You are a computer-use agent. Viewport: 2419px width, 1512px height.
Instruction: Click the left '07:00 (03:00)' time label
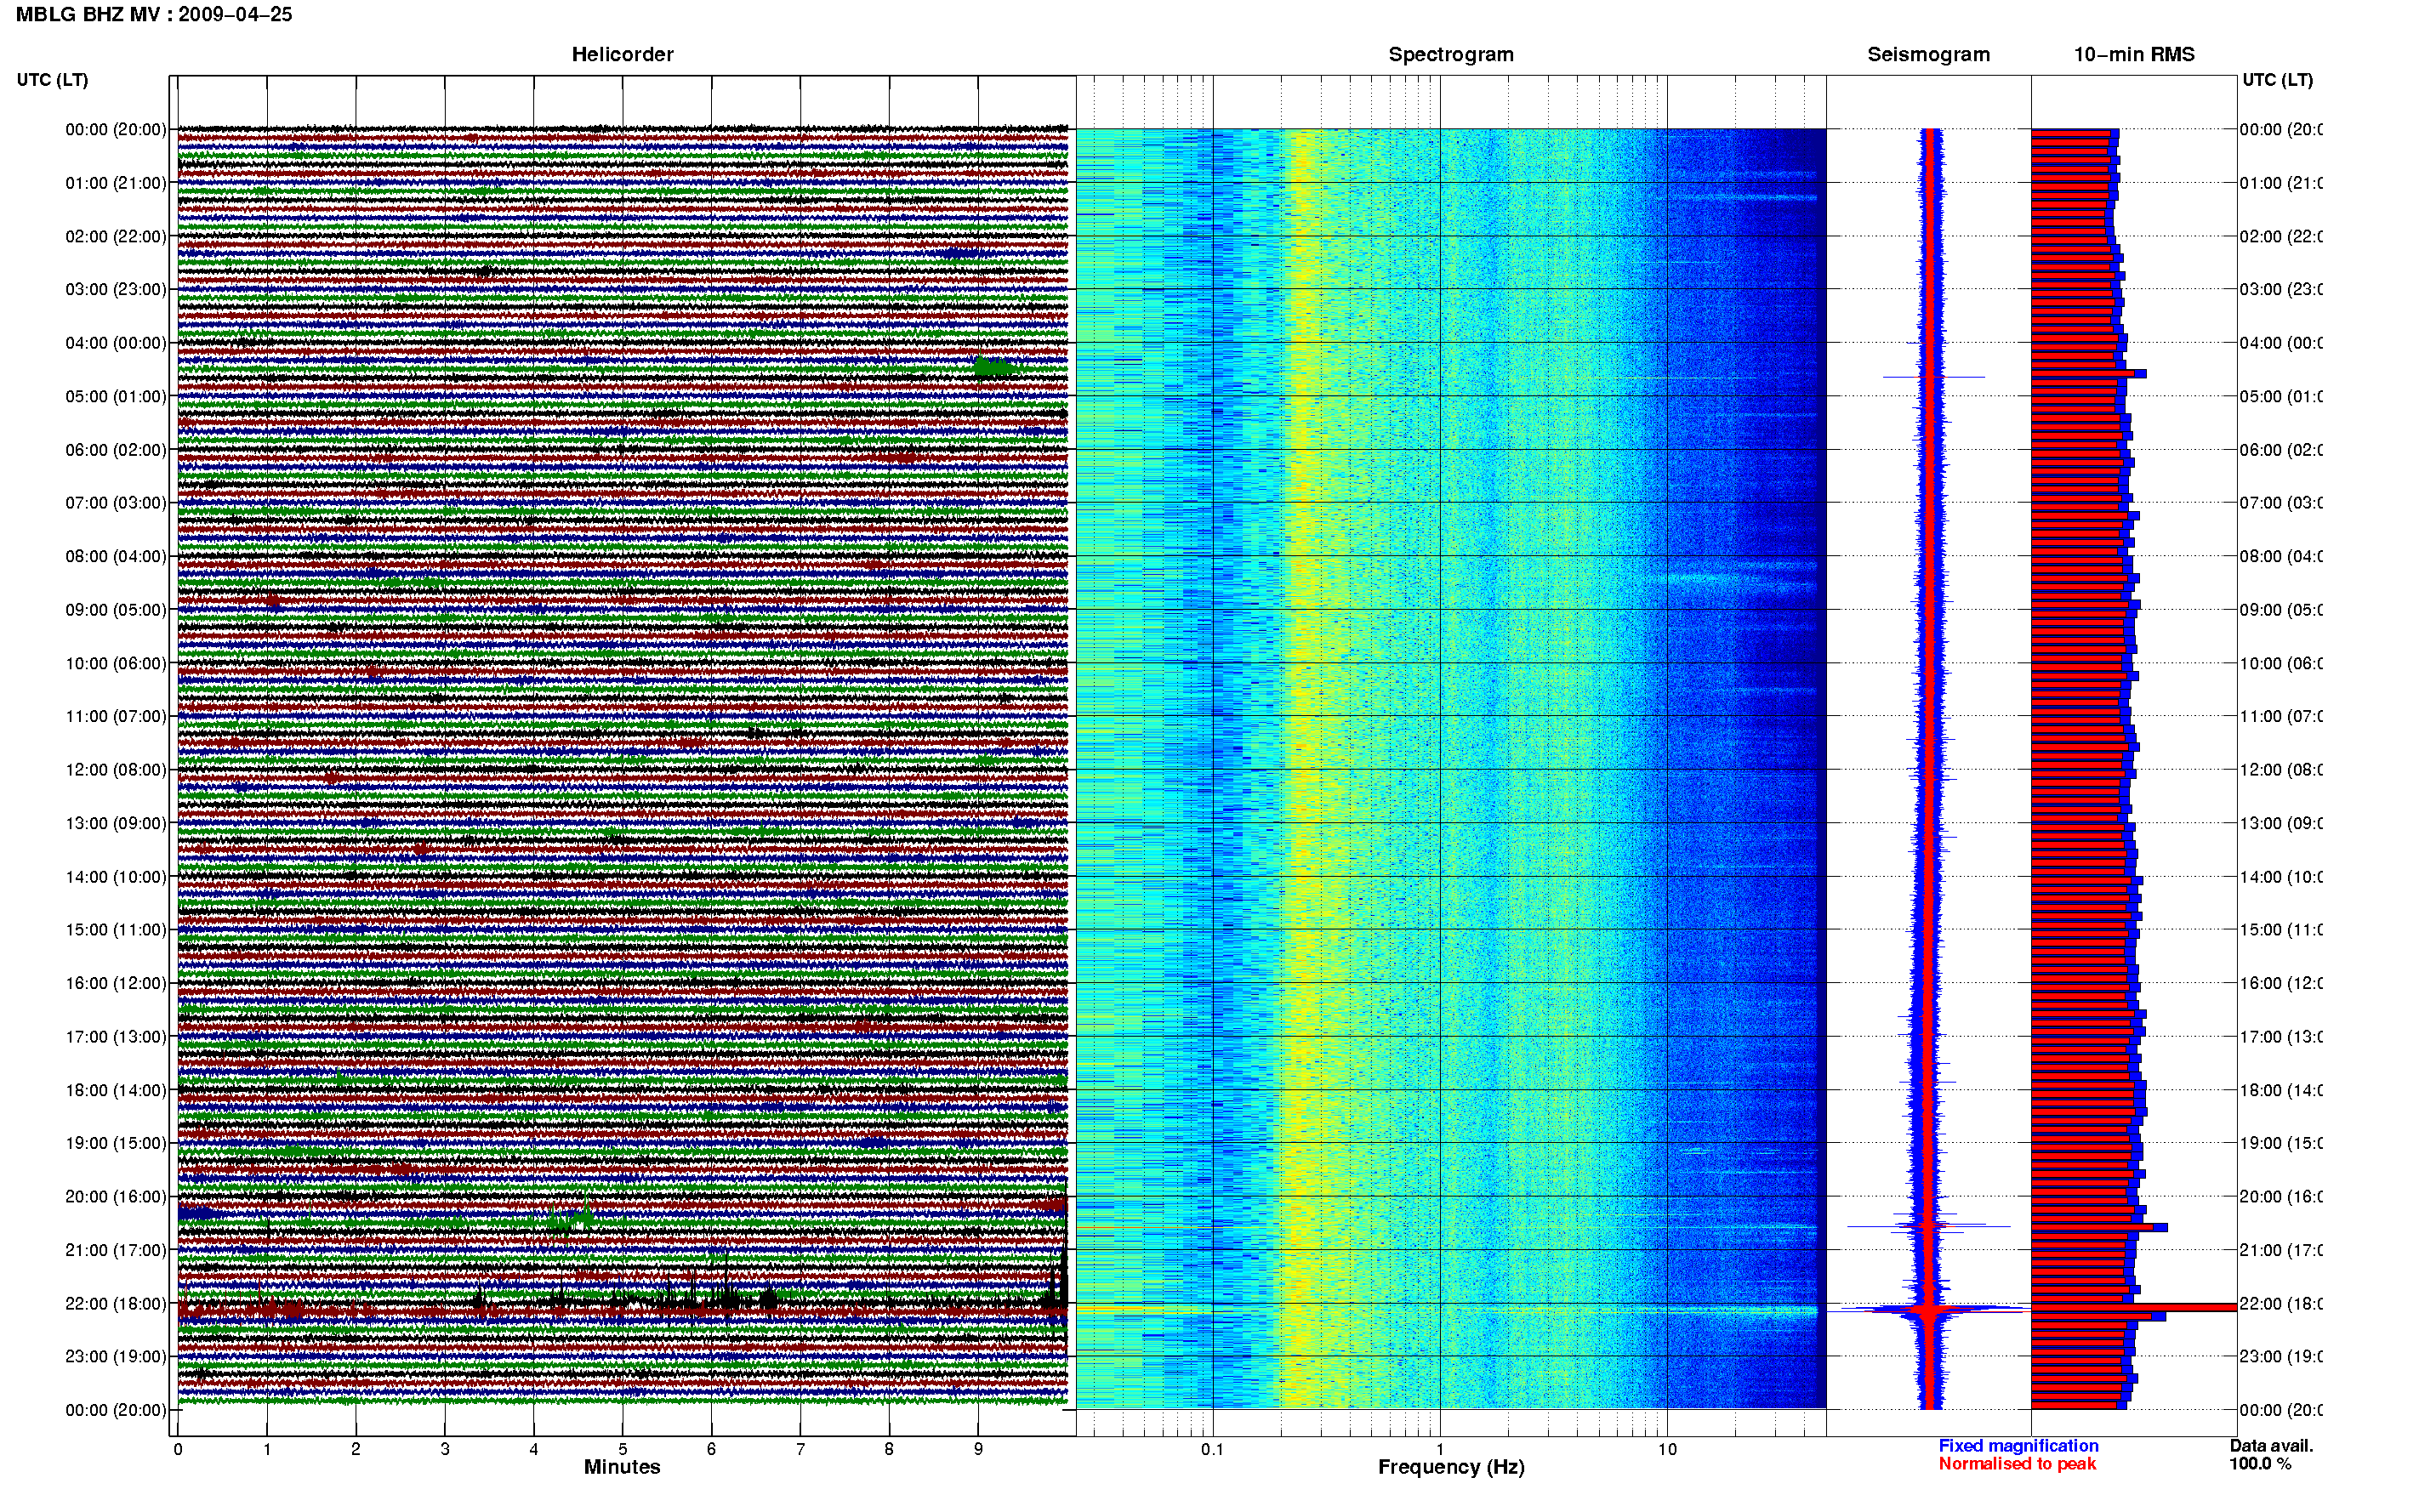[116, 502]
